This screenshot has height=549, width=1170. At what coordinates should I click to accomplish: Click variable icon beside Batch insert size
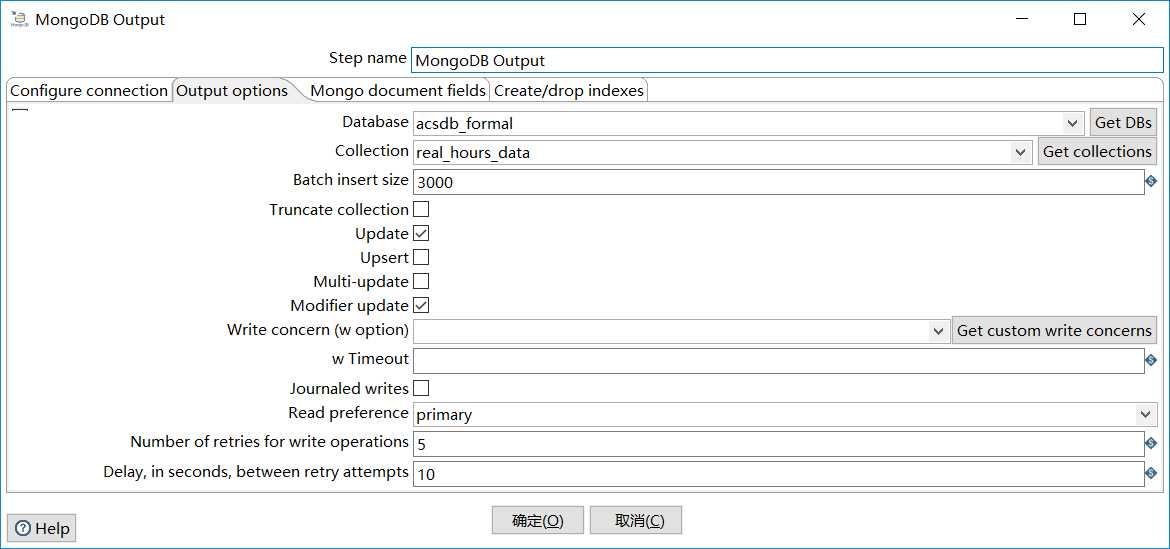point(1151,181)
